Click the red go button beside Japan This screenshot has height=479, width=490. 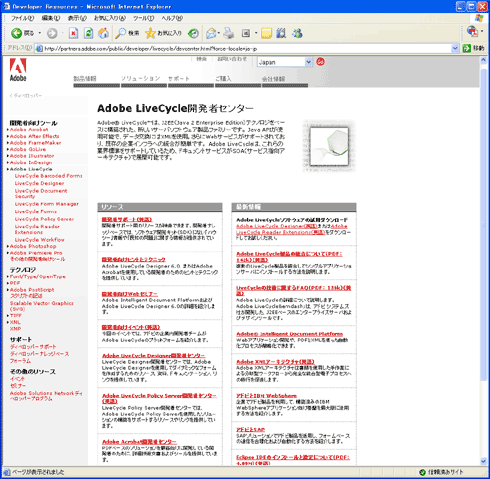(x=320, y=62)
